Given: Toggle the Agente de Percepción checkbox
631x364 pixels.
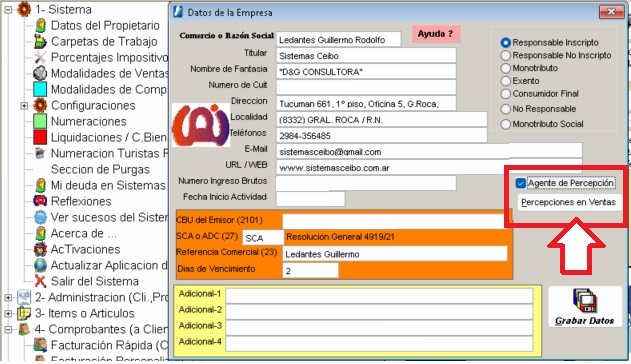Looking at the screenshot, I should point(521,183).
